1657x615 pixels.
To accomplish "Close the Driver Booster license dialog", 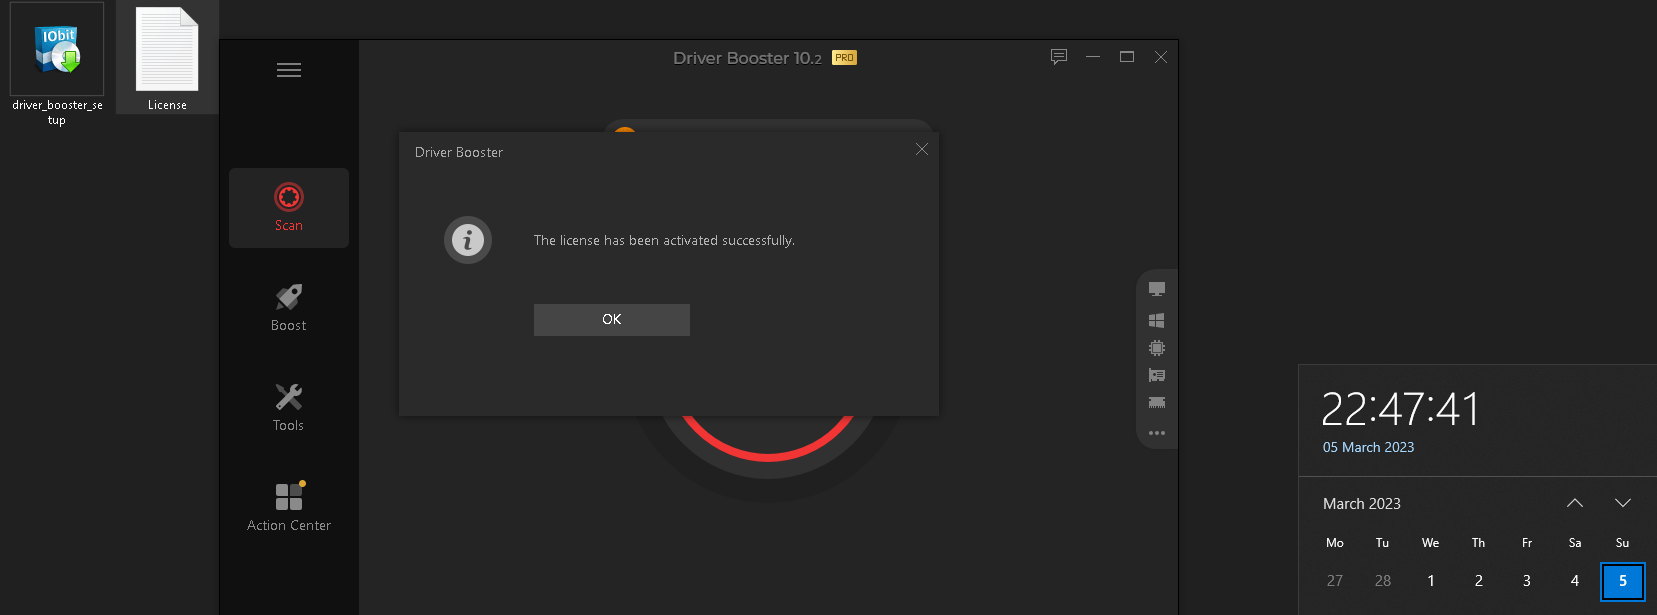I will coord(922,149).
